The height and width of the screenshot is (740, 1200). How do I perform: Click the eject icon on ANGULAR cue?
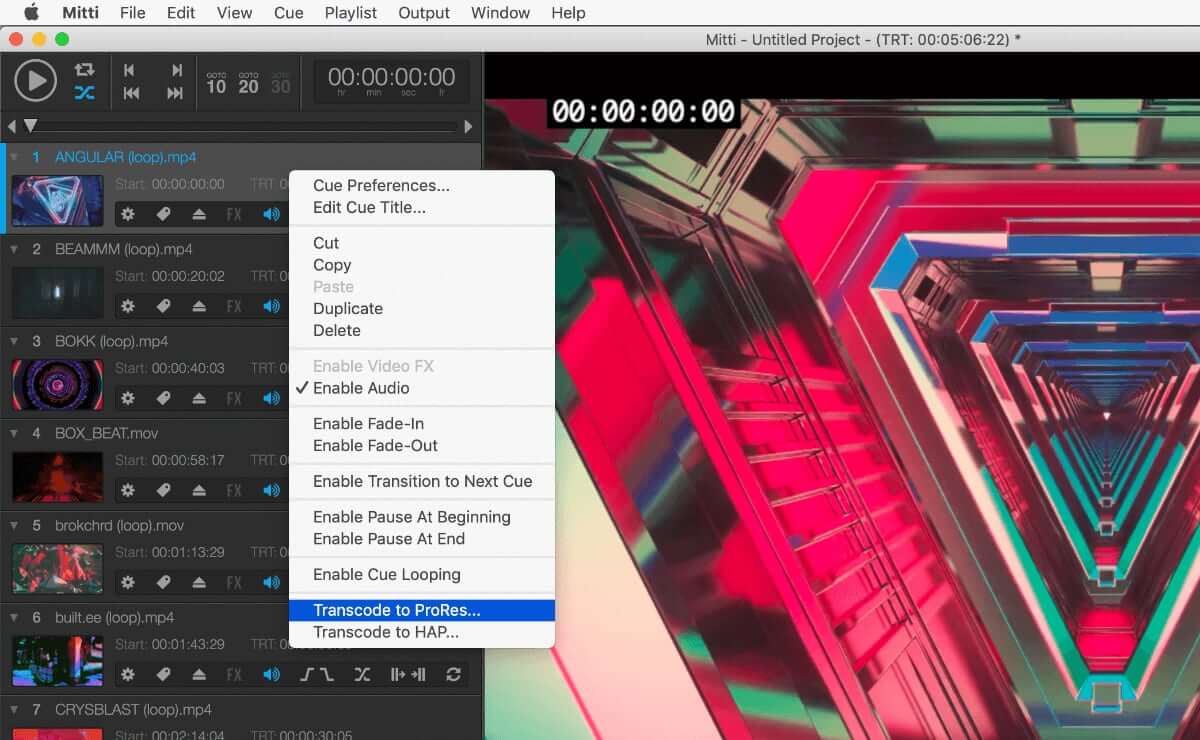point(199,214)
